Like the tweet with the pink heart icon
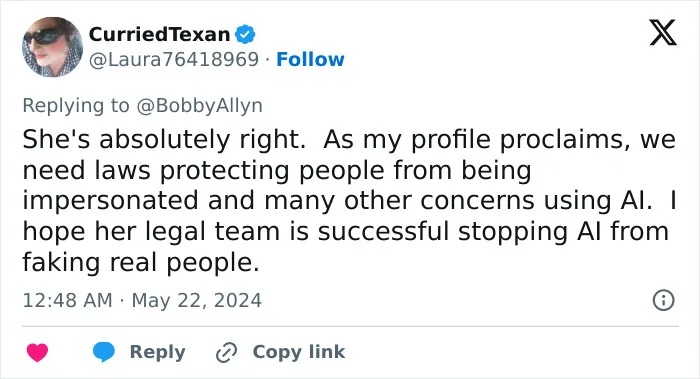The width and height of the screenshot is (700, 379). click(38, 352)
